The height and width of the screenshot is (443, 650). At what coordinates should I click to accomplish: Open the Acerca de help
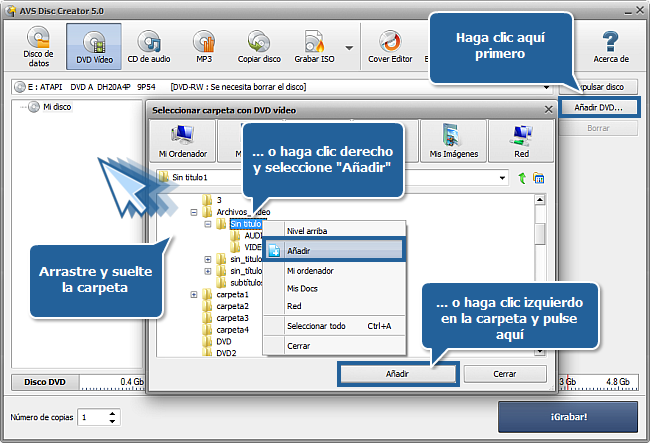coord(611,46)
